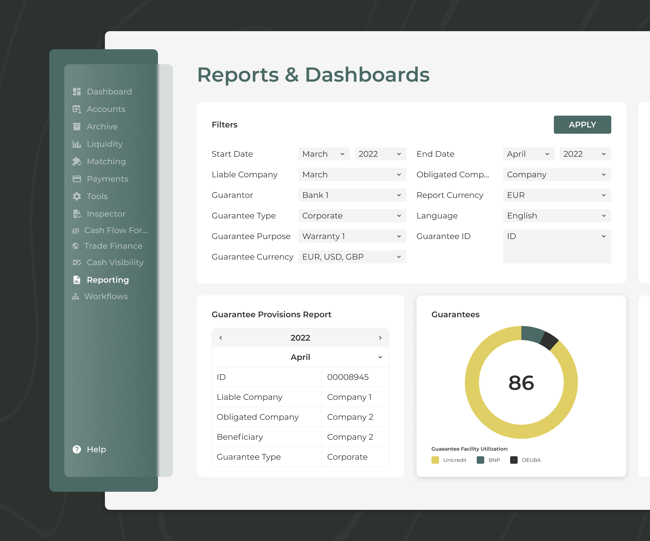Open Start Date month dropdown showing March
This screenshot has height=541, width=650.
[324, 154]
